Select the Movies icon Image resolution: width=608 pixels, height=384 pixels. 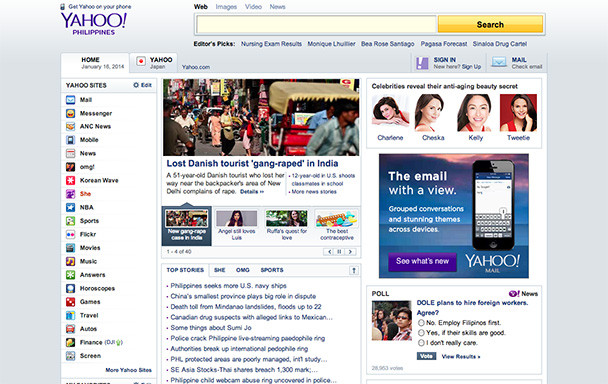point(70,248)
